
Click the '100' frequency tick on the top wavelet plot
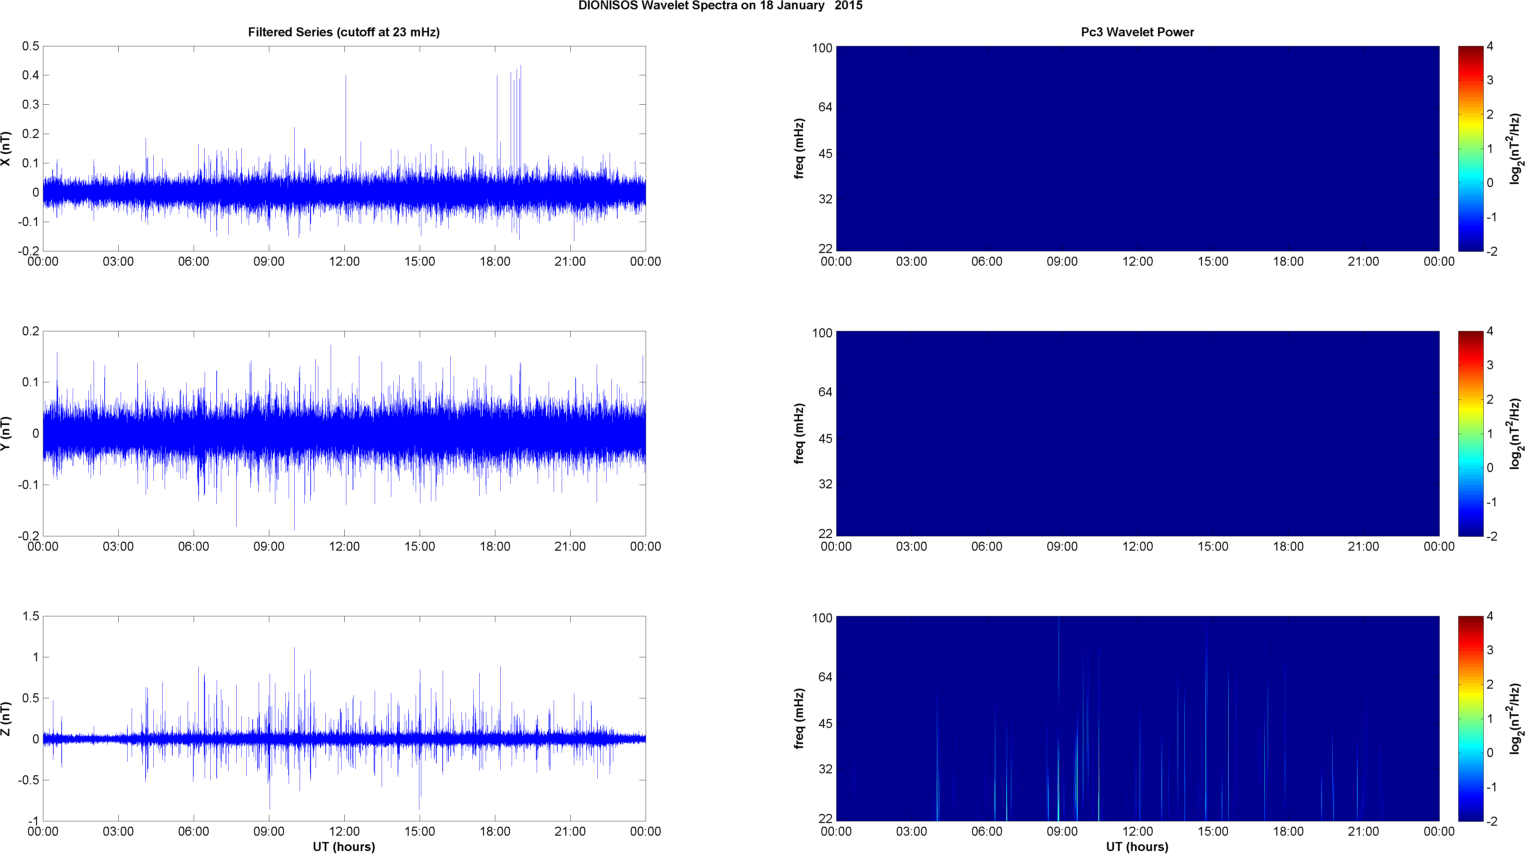point(822,48)
